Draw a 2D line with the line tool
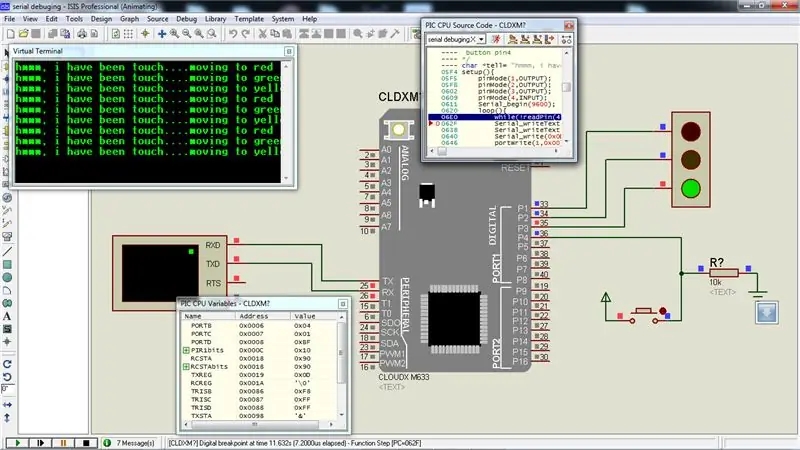 click(x=7, y=252)
